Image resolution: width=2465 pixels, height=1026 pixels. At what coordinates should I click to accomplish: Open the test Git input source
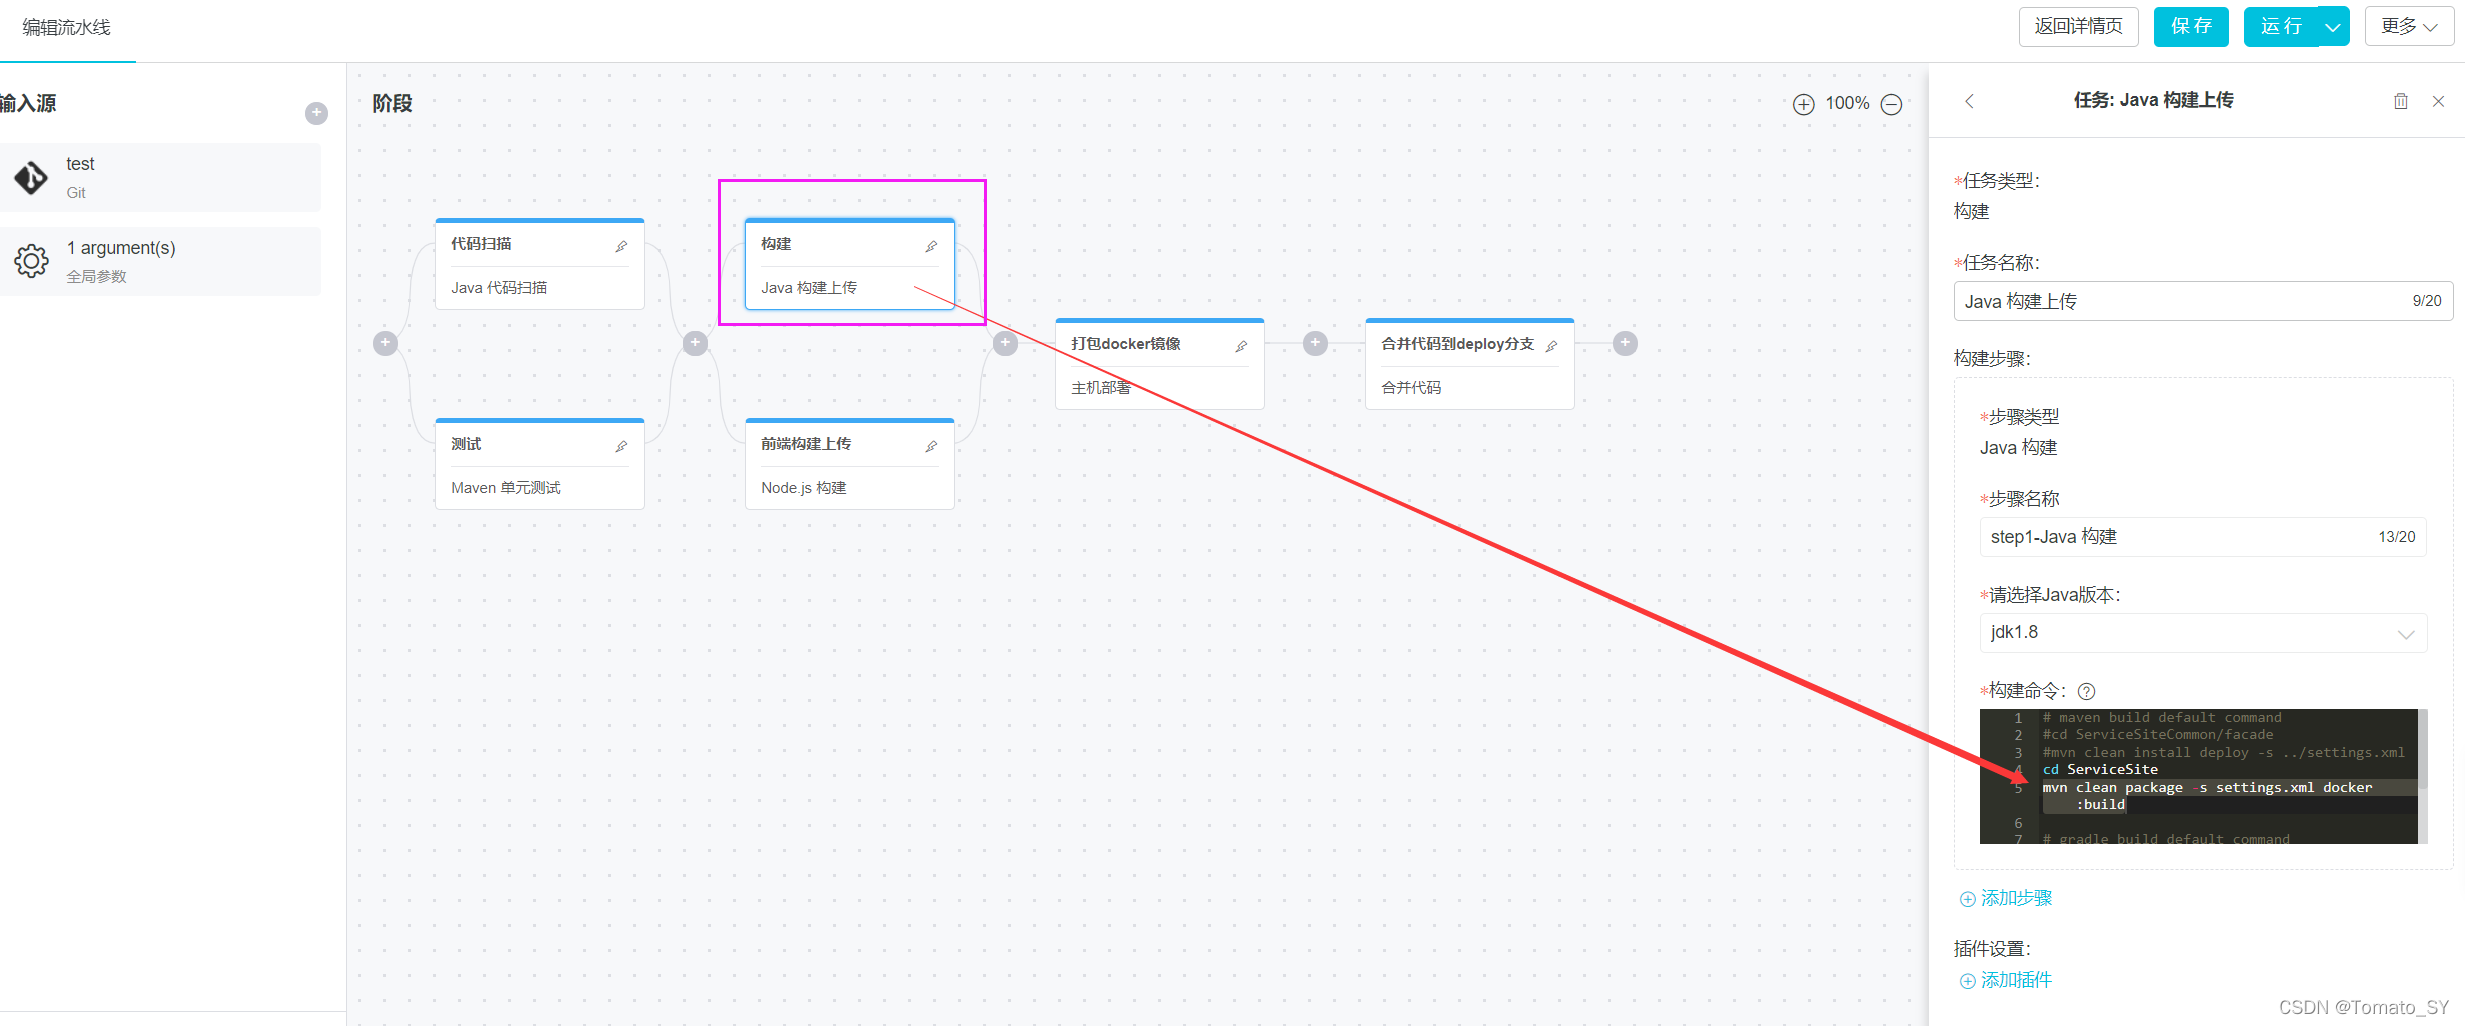point(160,177)
